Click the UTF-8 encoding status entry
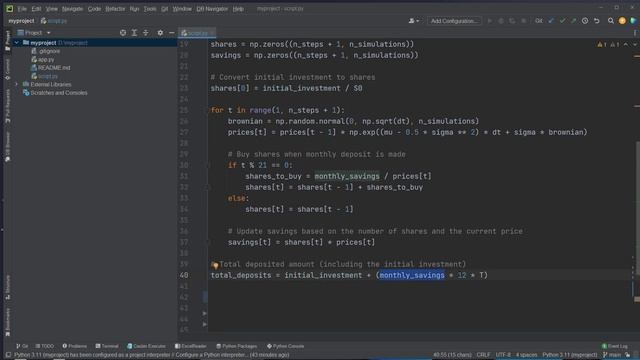Image resolution: width=640 pixels, height=360 pixels. click(x=503, y=355)
